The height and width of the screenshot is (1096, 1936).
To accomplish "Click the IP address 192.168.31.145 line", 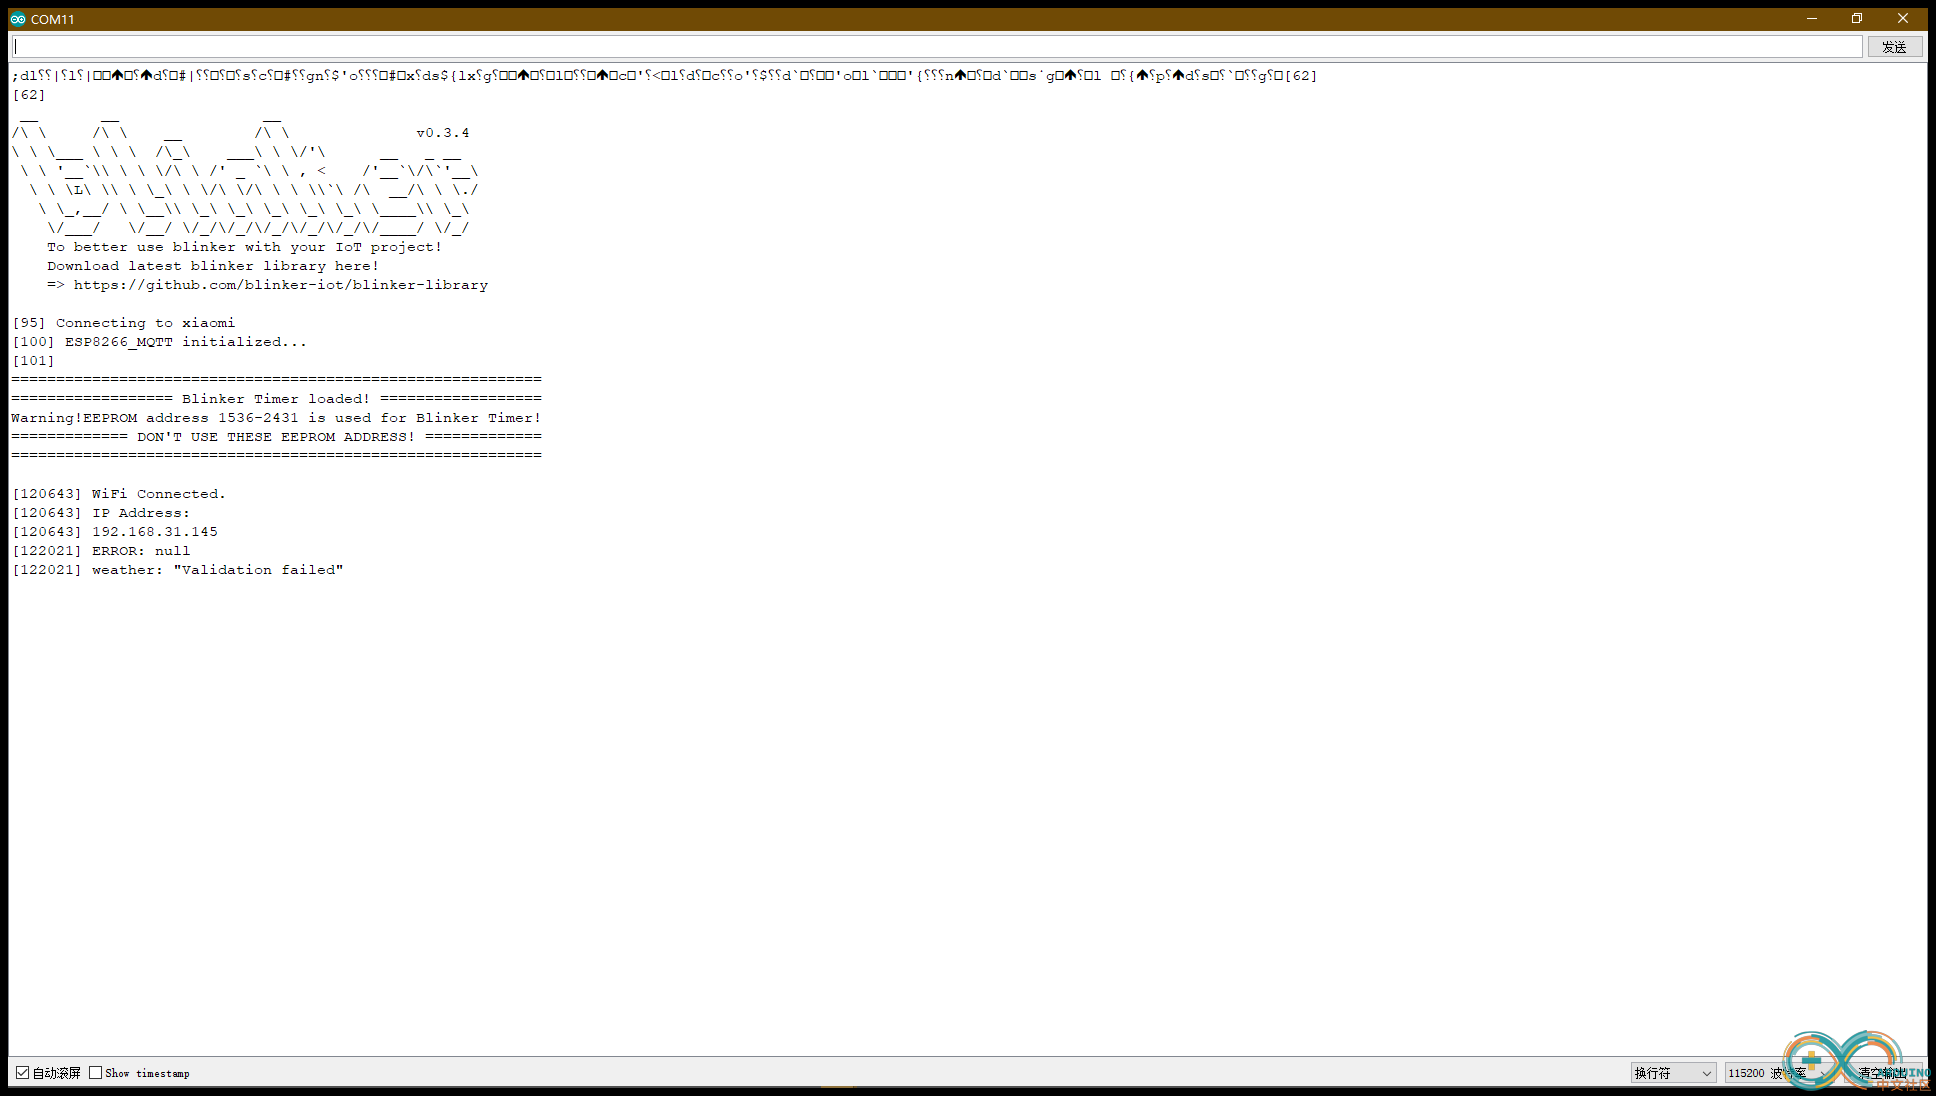I will click(115, 532).
